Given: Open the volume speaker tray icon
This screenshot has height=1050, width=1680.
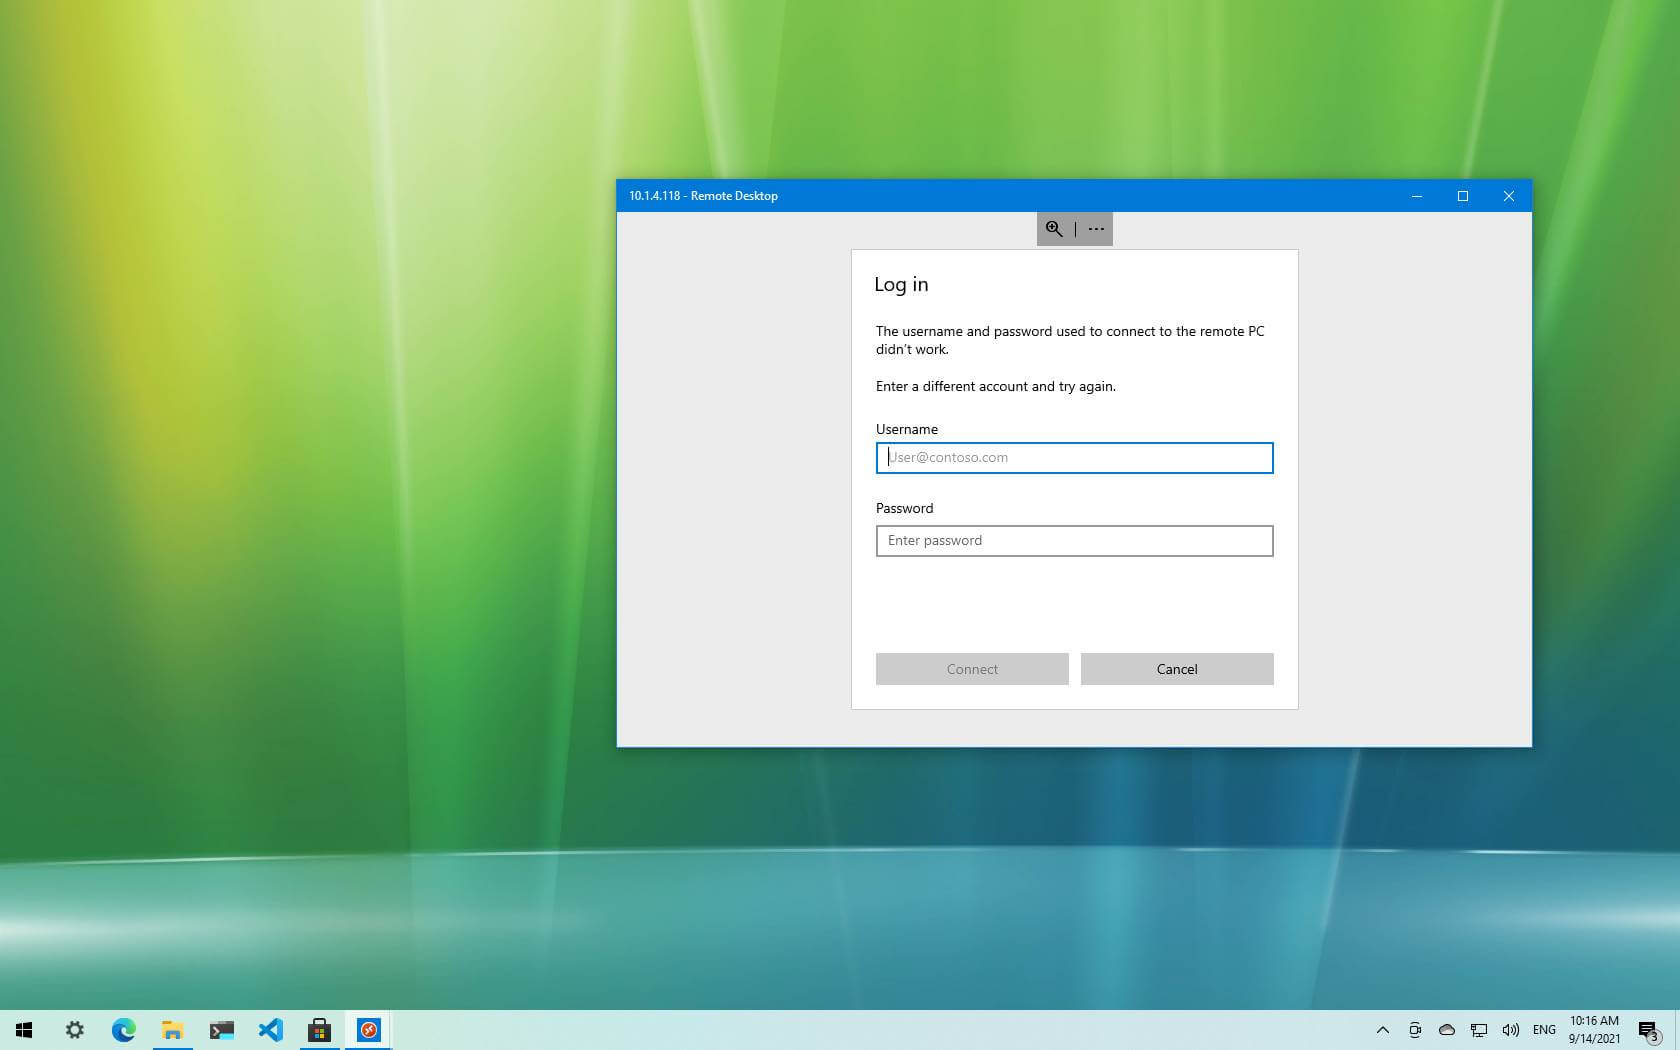Looking at the screenshot, I should coord(1511,1030).
